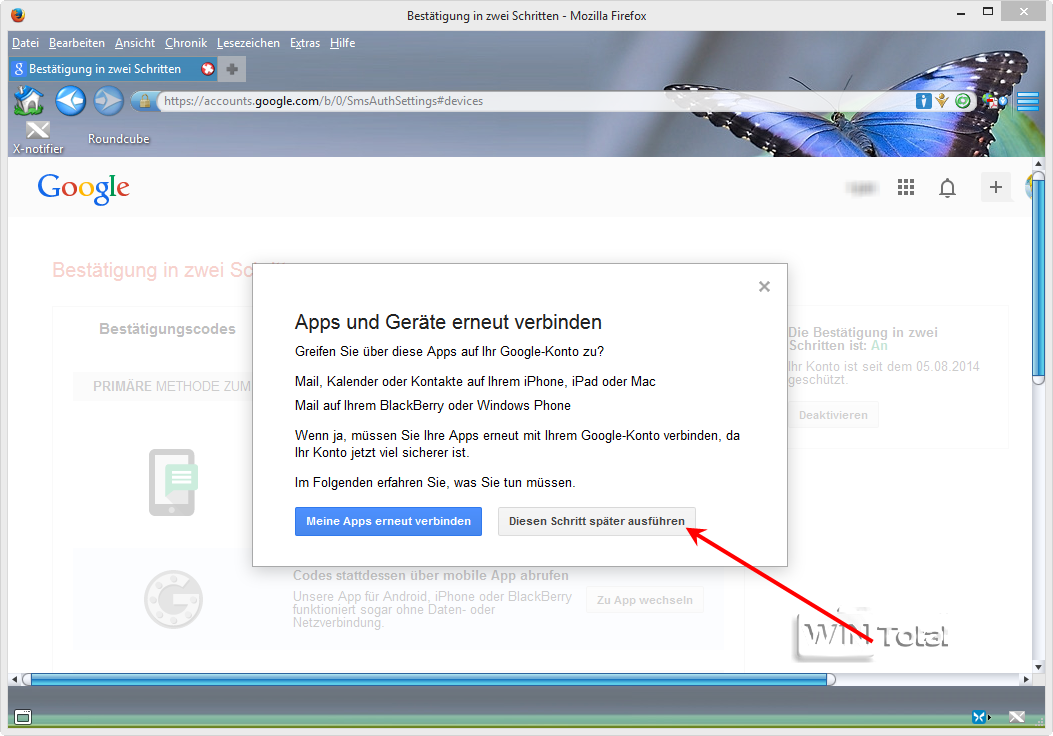Click 'Meine Apps erneut verbinden' button
The image size is (1053, 736).
(x=388, y=521)
